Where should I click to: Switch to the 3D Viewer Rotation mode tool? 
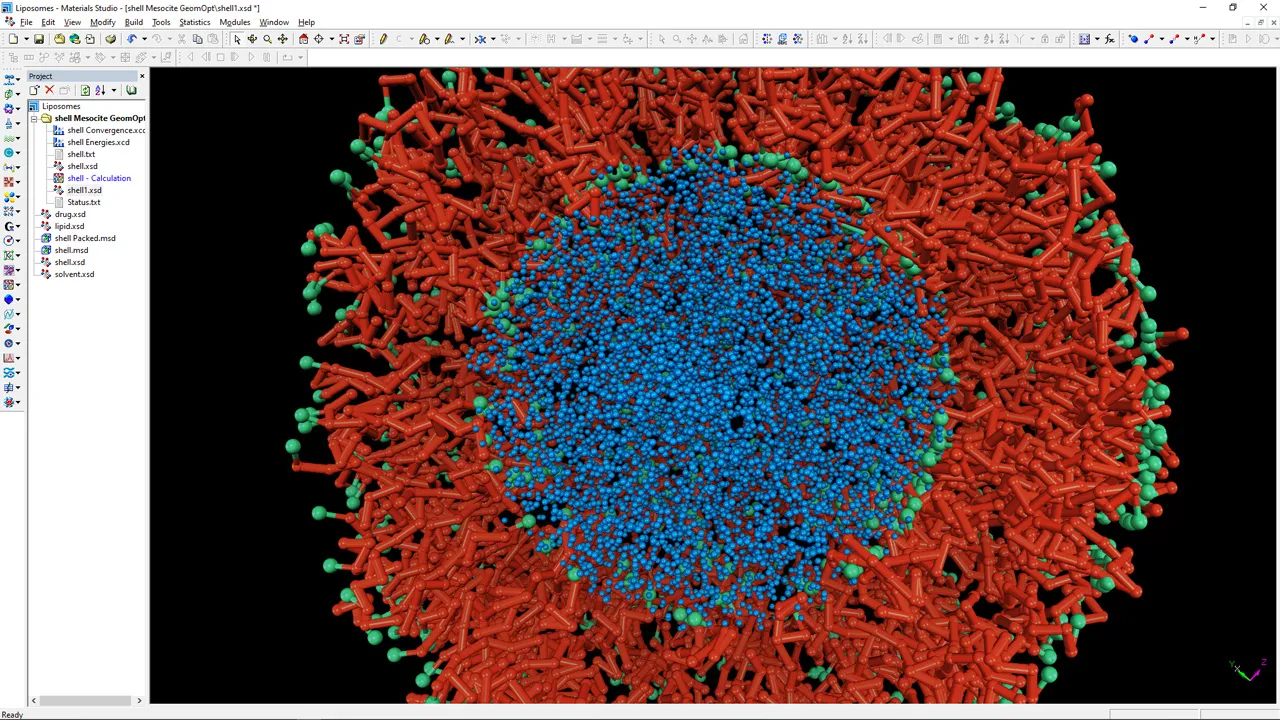click(x=252, y=39)
